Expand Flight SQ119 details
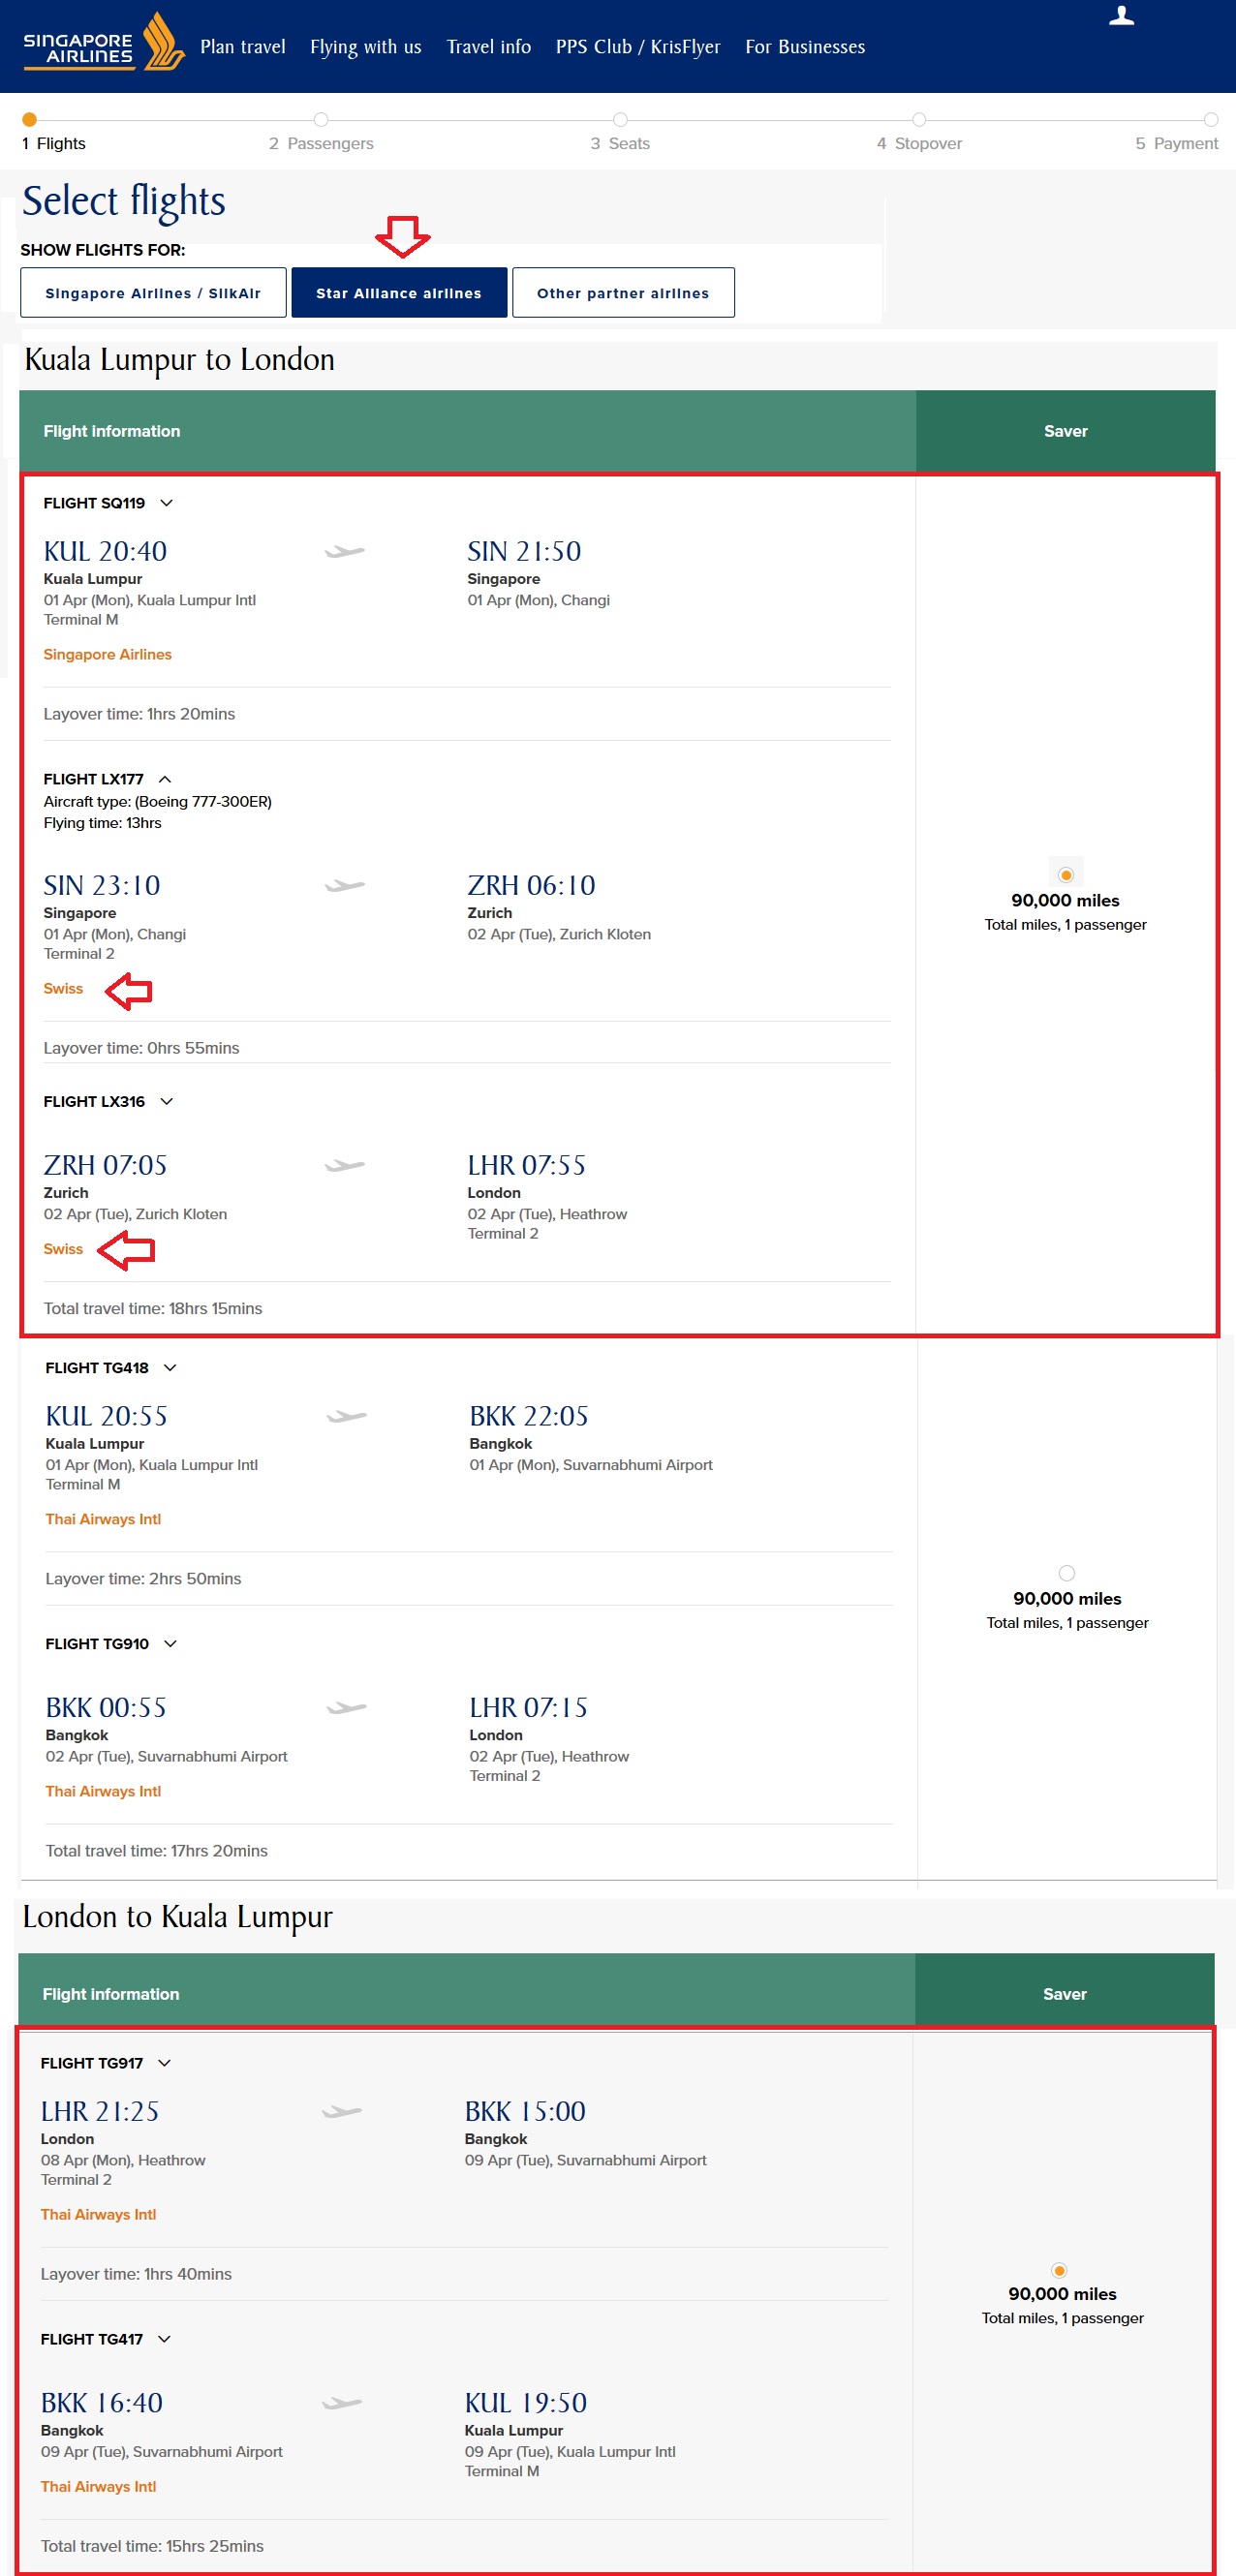 (167, 503)
